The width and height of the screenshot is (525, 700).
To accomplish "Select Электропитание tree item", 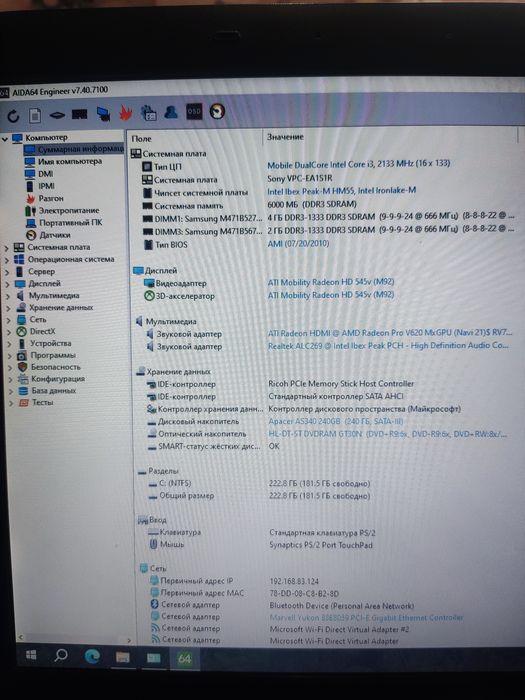I will (x=69, y=210).
